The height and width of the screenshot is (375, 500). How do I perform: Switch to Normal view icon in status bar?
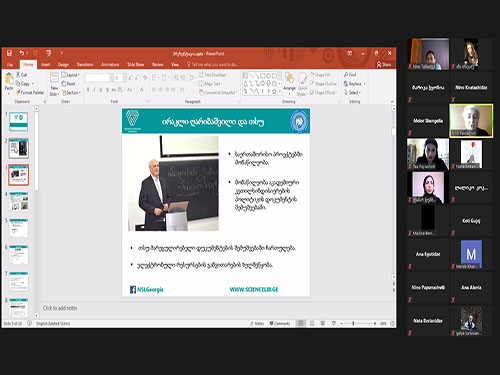(x=301, y=323)
